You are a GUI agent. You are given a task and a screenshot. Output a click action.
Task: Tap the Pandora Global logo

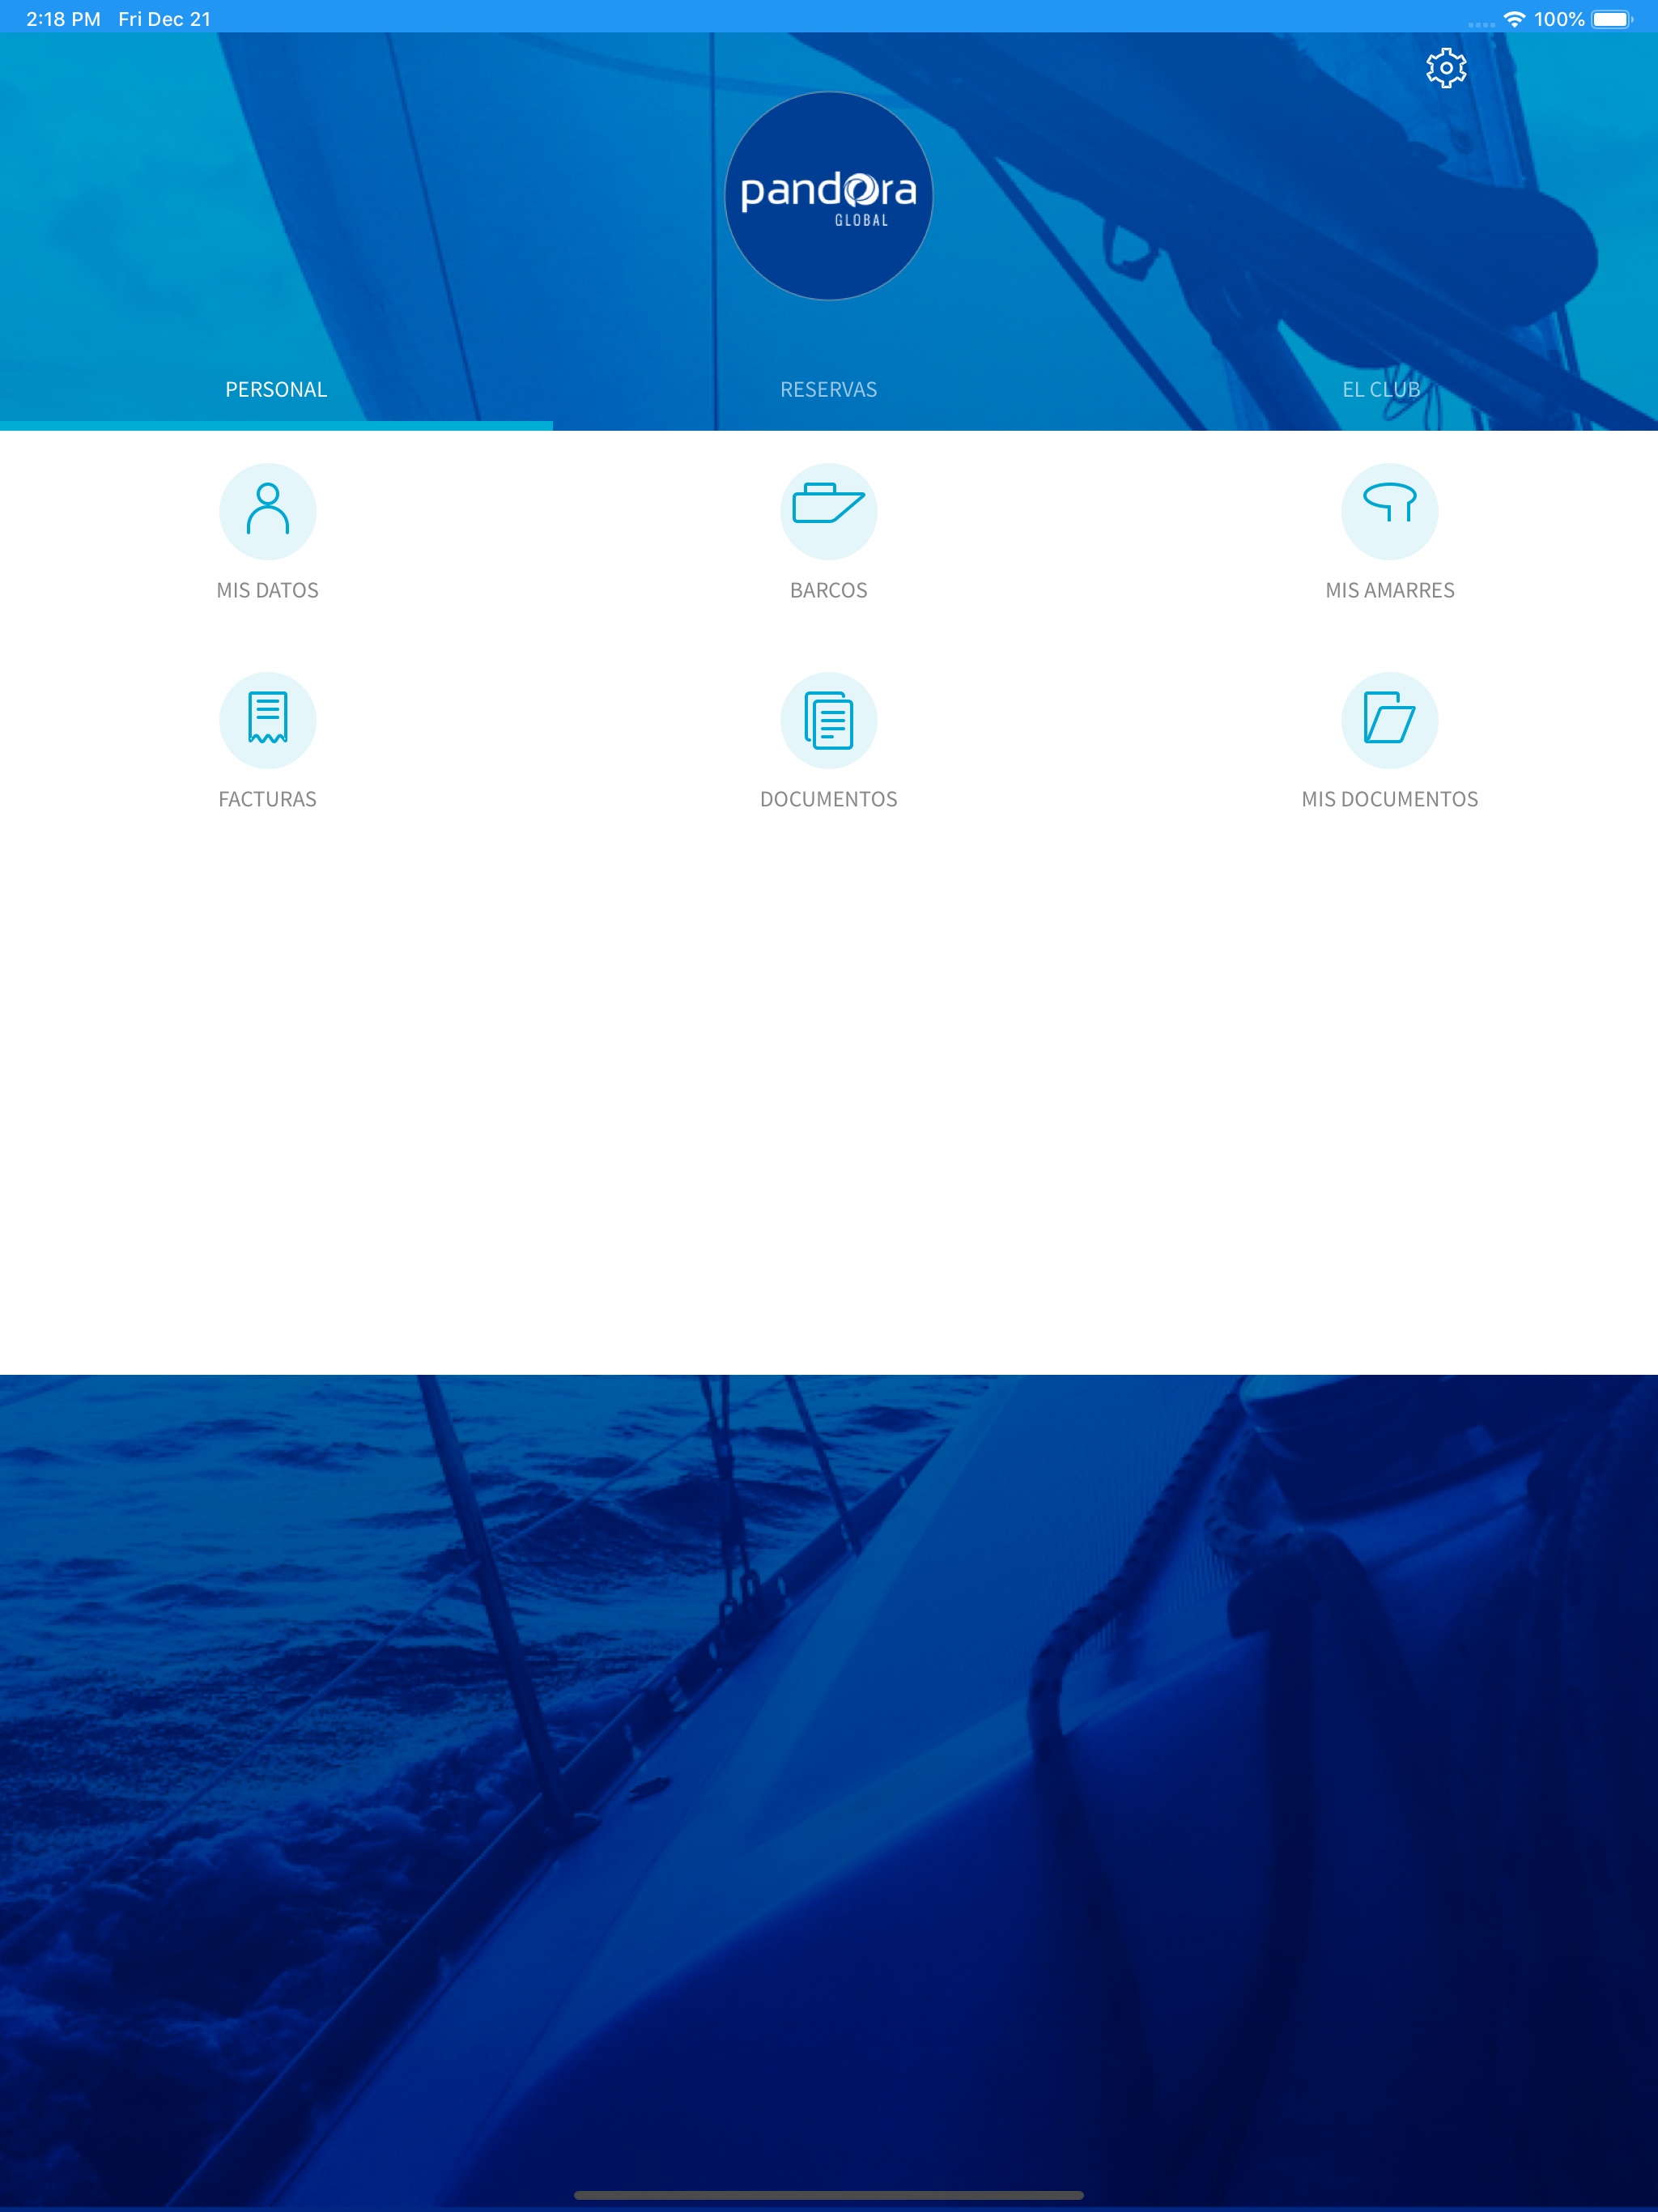[828, 196]
